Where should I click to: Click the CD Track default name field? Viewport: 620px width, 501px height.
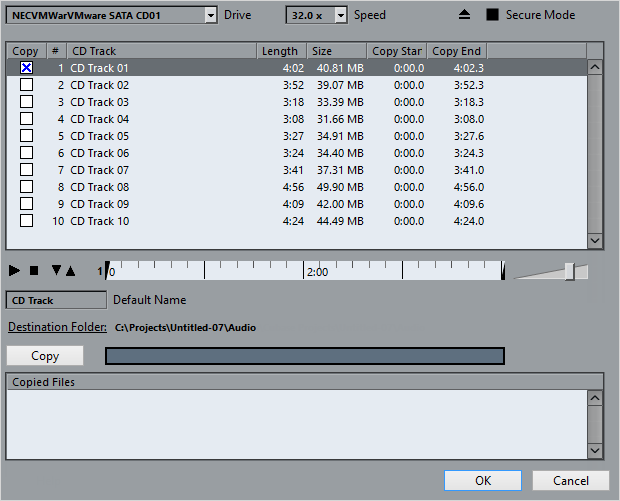[x=56, y=300]
